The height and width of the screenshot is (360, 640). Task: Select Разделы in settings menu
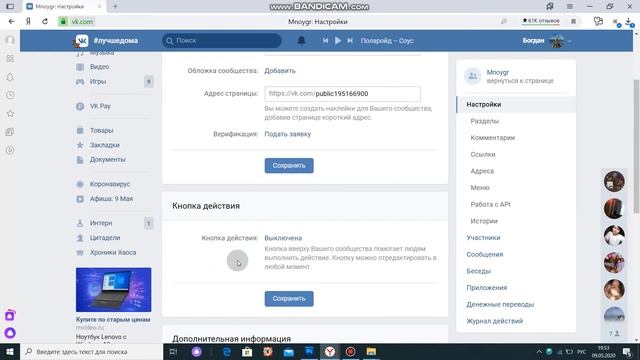pos(484,121)
